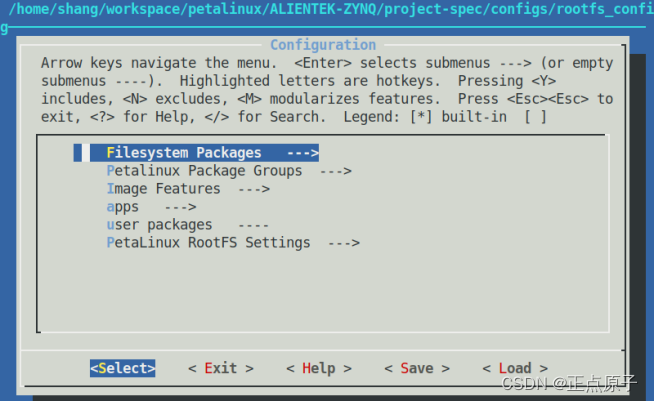Activate the Select button
This screenshot has width=654, height=402.
click(123, 368)
